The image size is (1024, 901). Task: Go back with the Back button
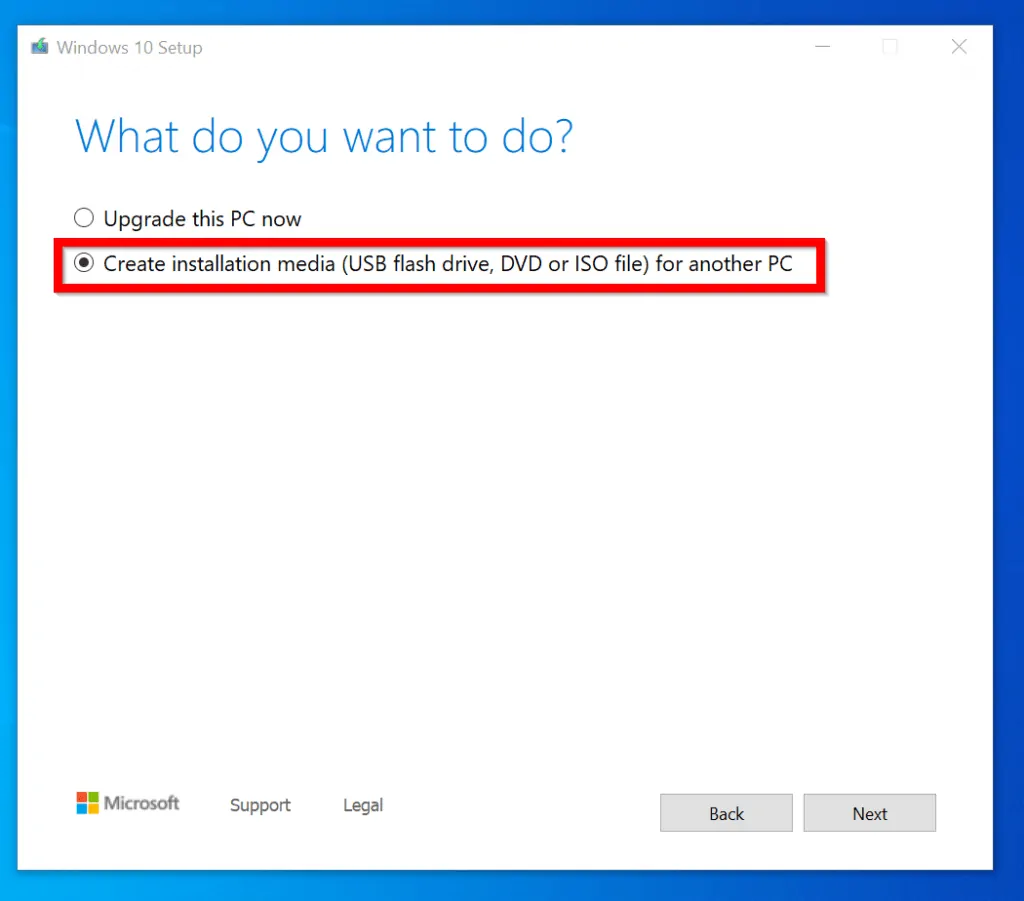click(726, 813)
